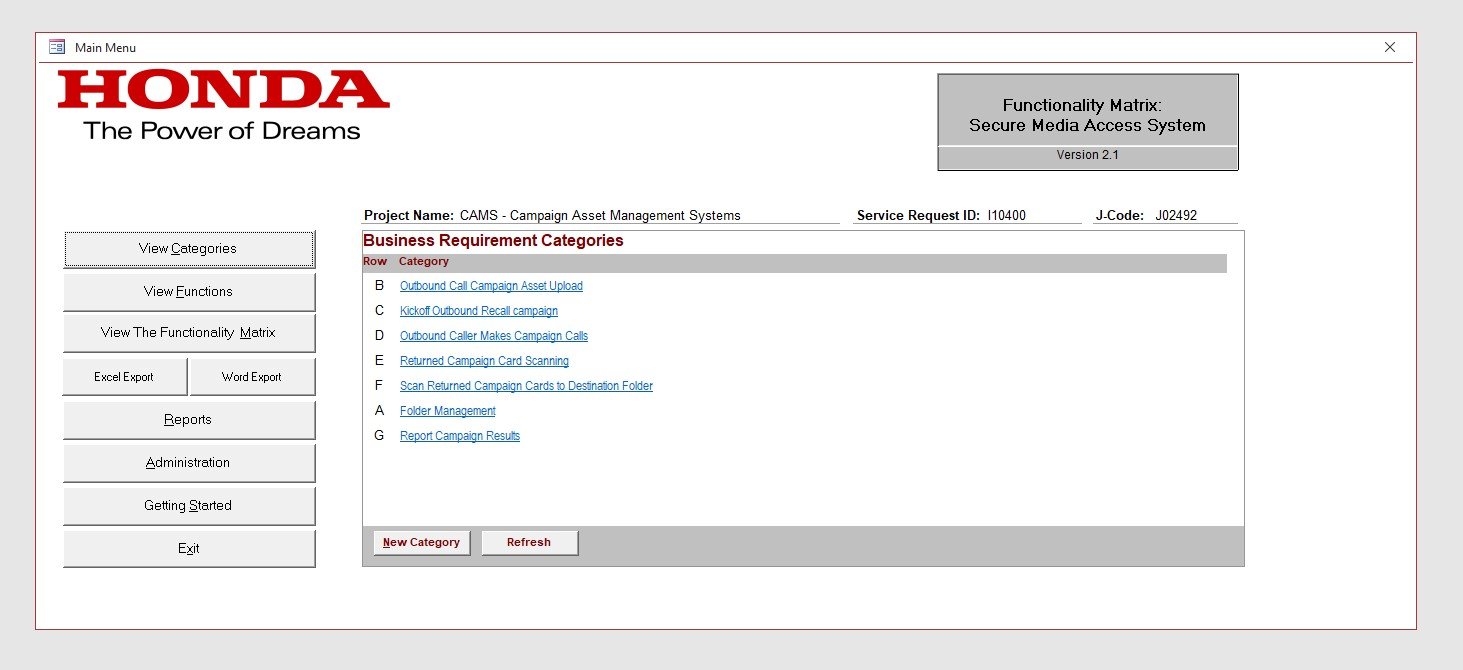Refresh the category list
Image resolution: width=1463 pixels, height=670 pixels.
tap(529, 543)
